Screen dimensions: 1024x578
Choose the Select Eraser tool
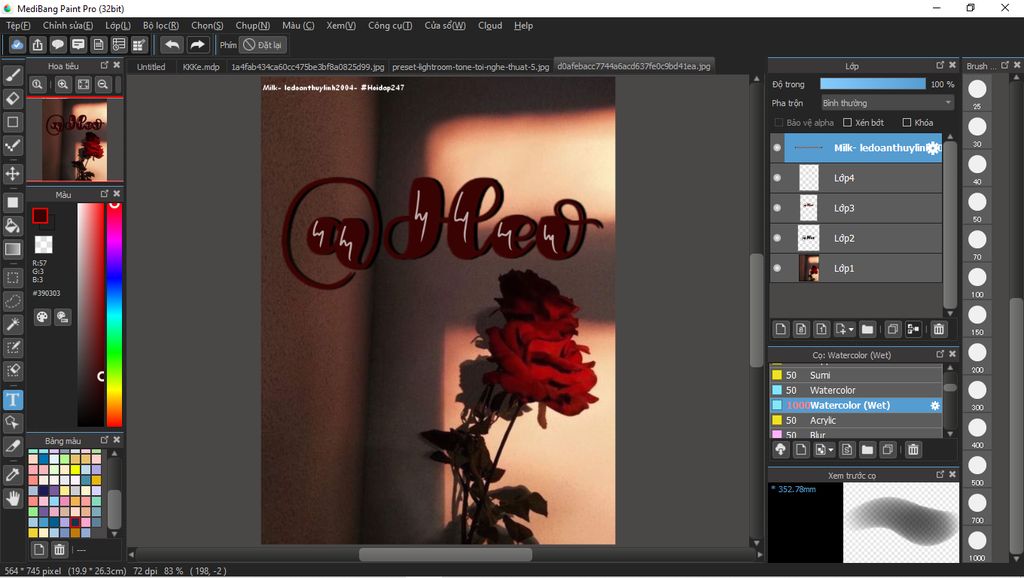(12, 370)
